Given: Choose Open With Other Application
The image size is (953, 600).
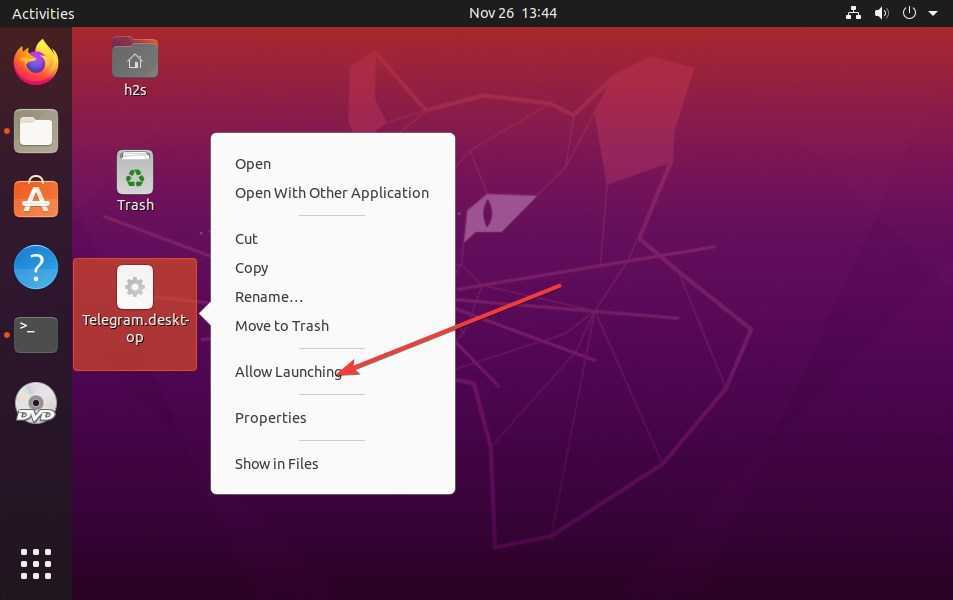Looking at the screenshot, I should [x=332, y=193].
